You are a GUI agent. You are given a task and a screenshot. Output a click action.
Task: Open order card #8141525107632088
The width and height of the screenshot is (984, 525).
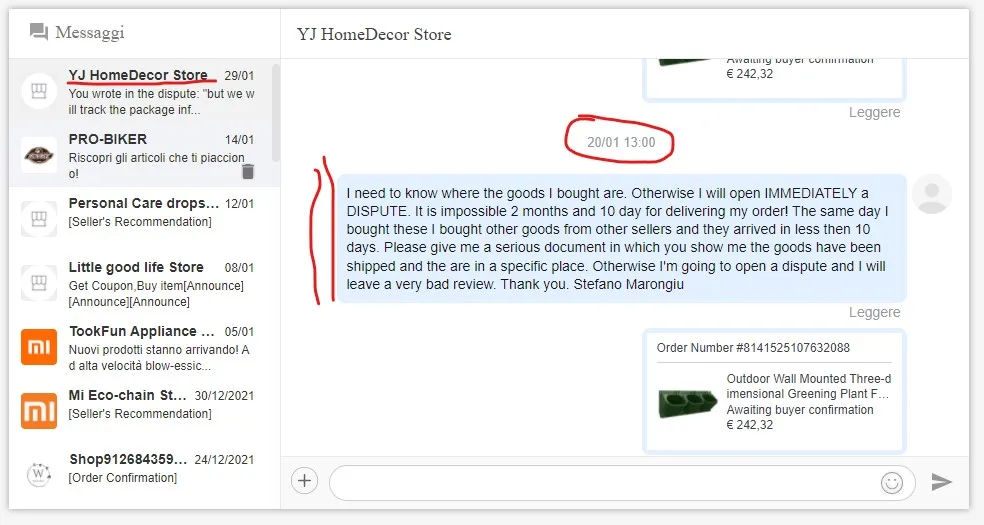pos(774,390)
